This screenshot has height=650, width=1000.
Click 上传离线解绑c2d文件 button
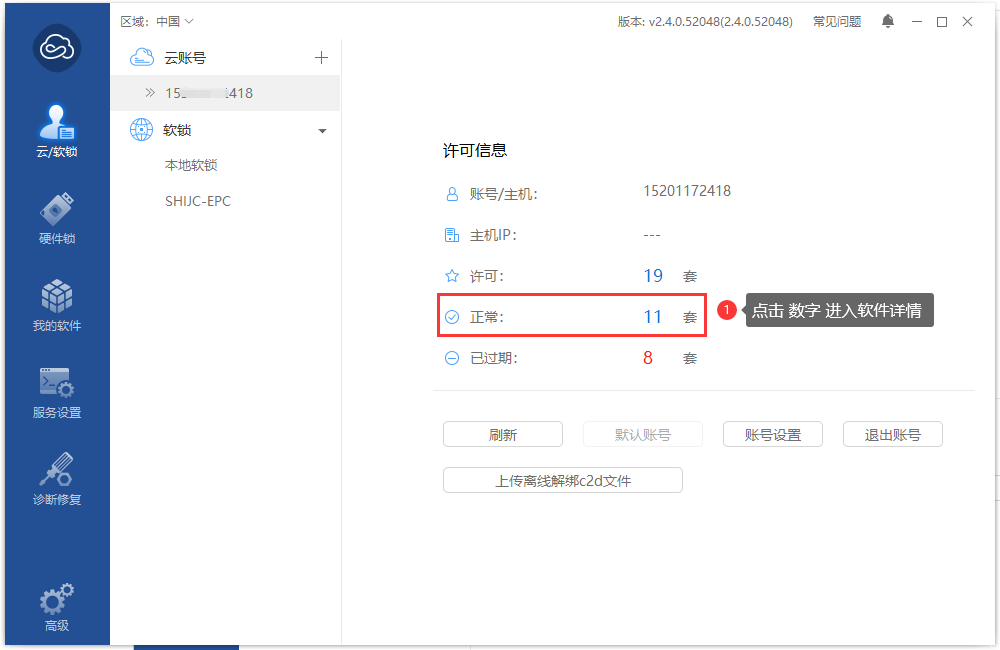click(x=562, y=480)
